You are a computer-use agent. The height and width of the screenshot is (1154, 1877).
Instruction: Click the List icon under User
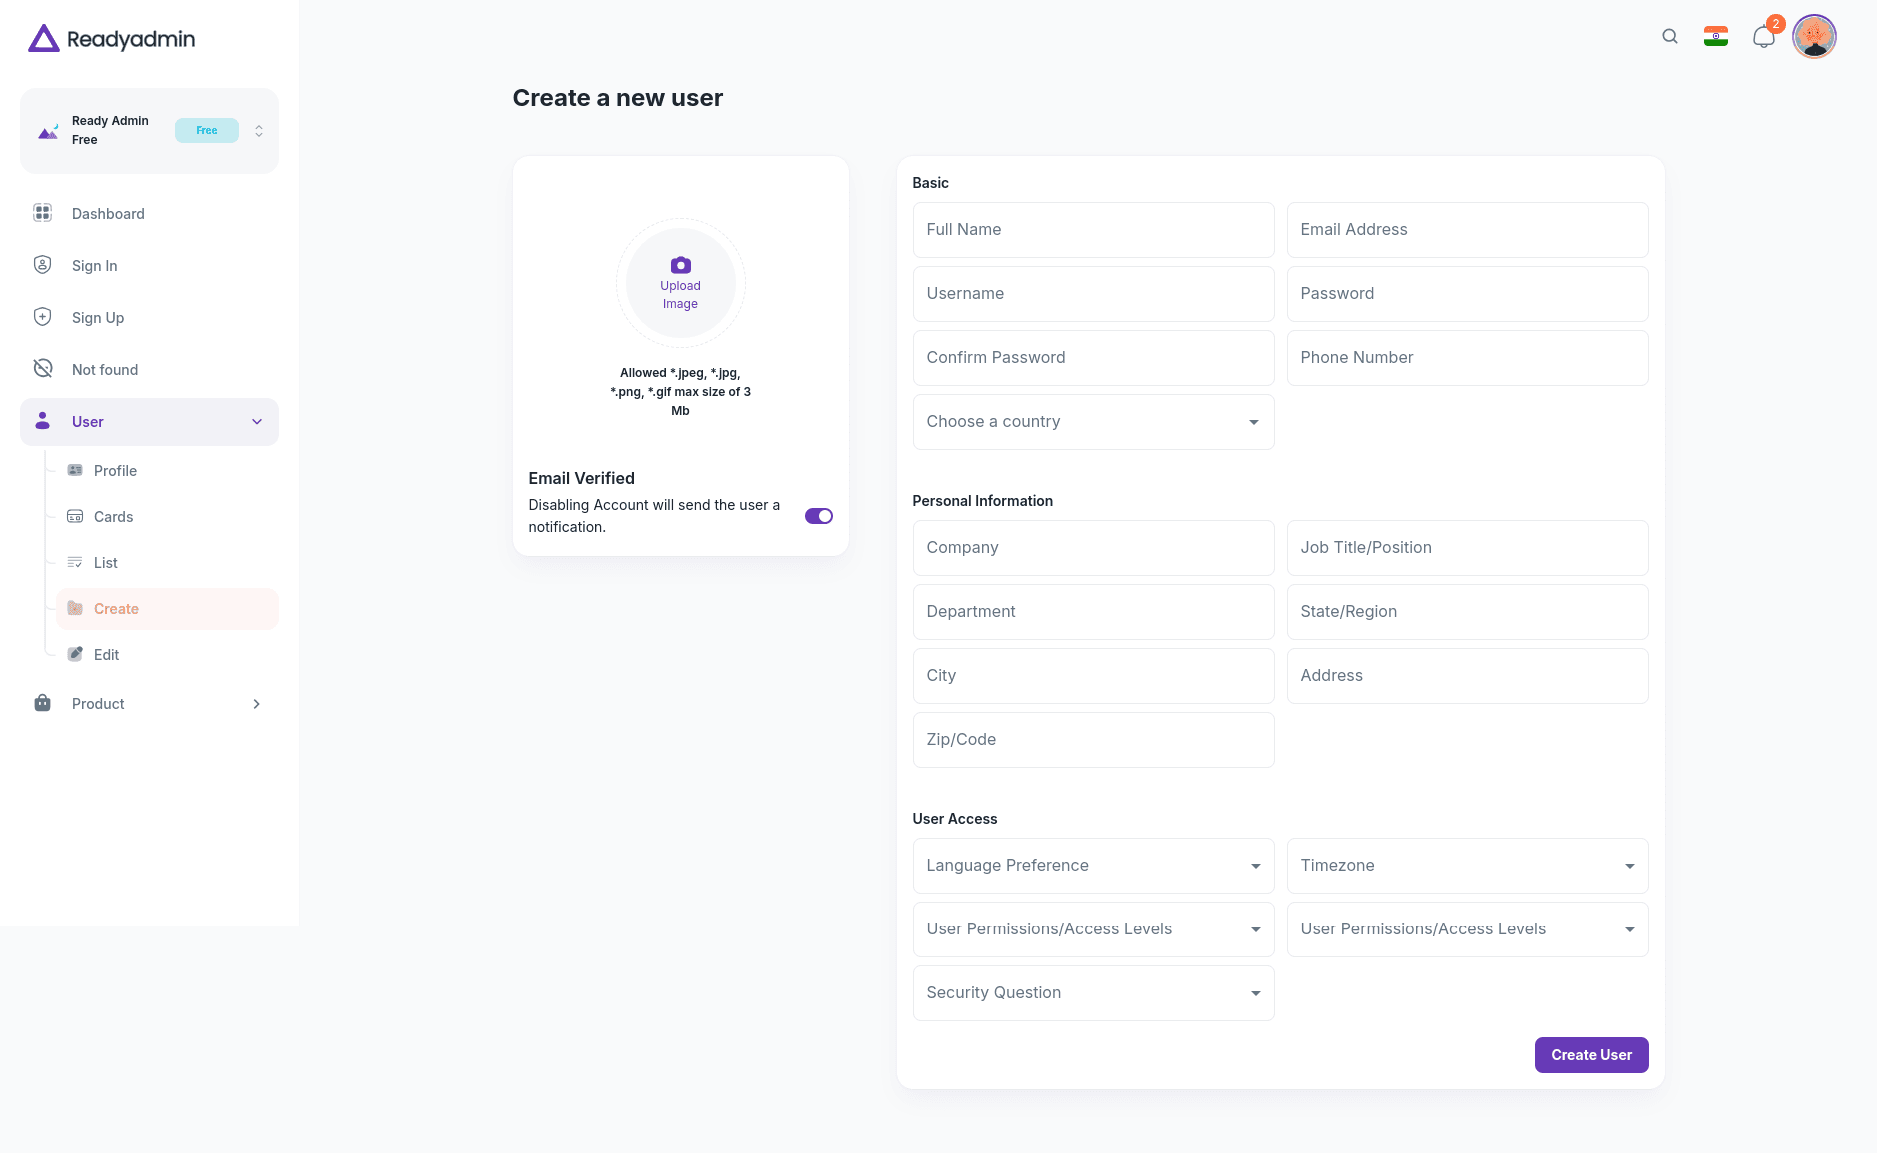click(x=76, y=562)
